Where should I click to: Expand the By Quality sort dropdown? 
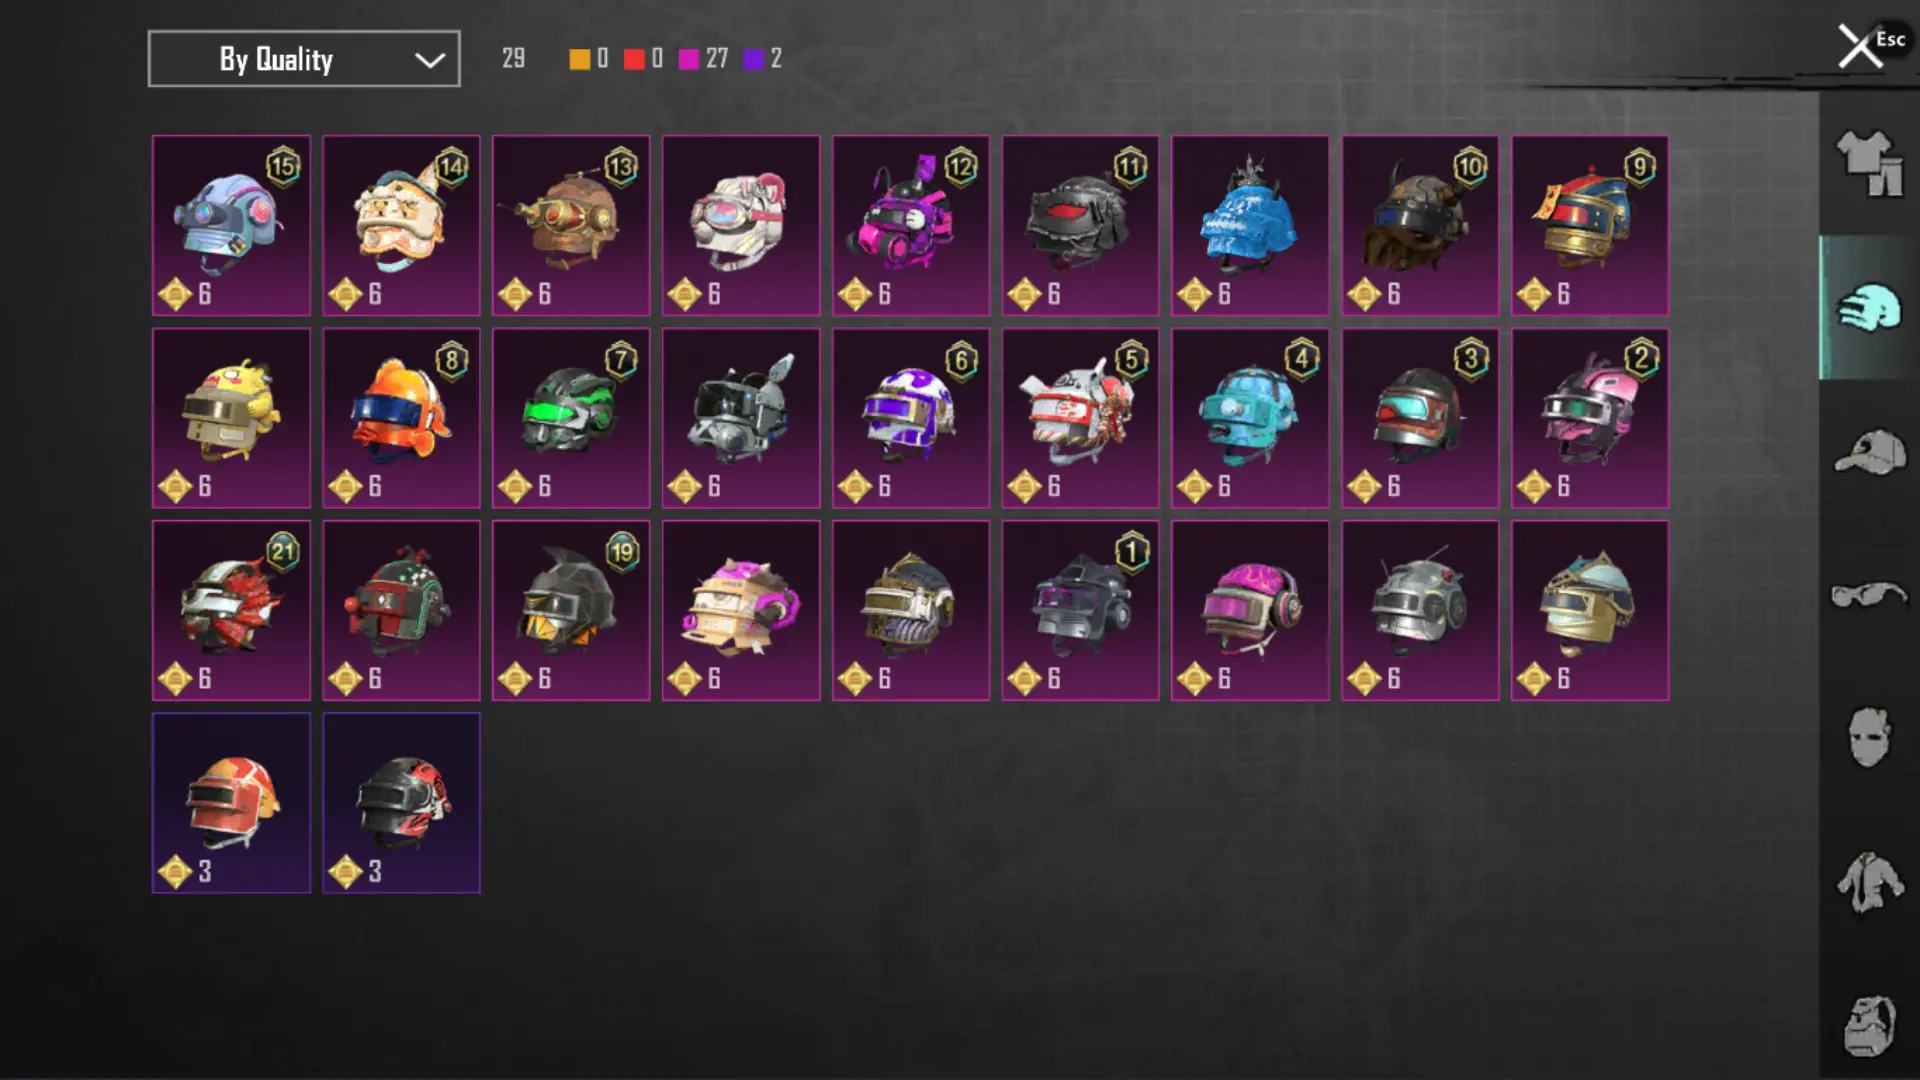pyautogui.click(x=304, y=59)
